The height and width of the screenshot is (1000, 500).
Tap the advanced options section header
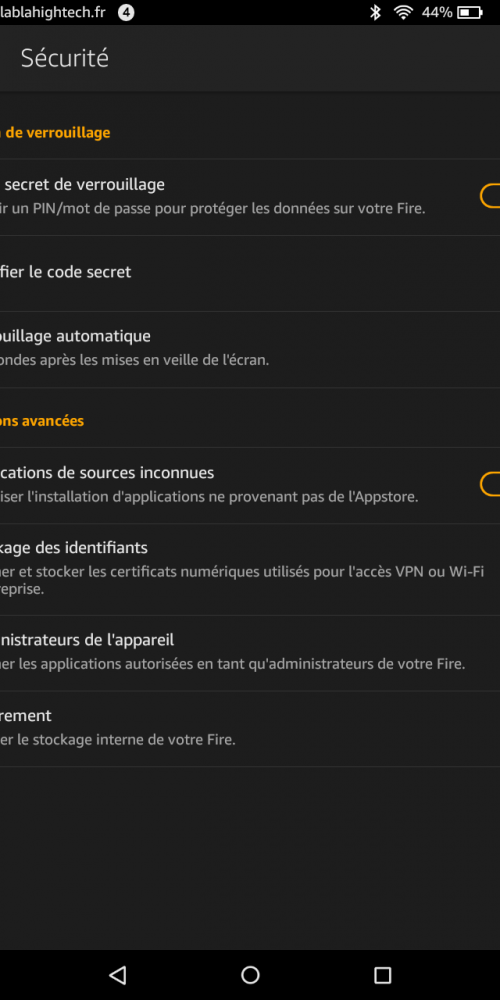coord(42,421)
